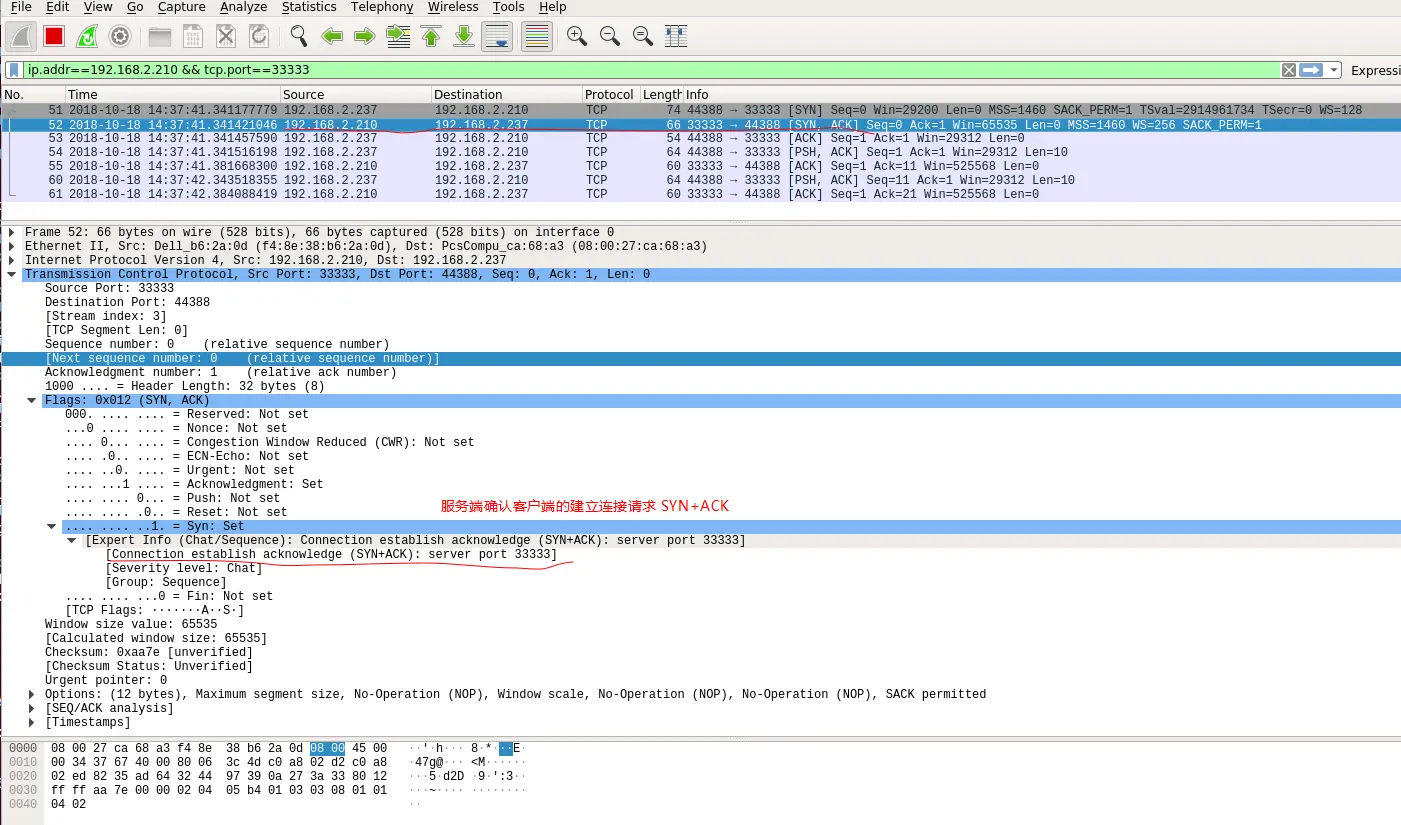1401x825 pixels.
Task: Close this capture file
Action: pyautogui.click(x=226, y=37)
